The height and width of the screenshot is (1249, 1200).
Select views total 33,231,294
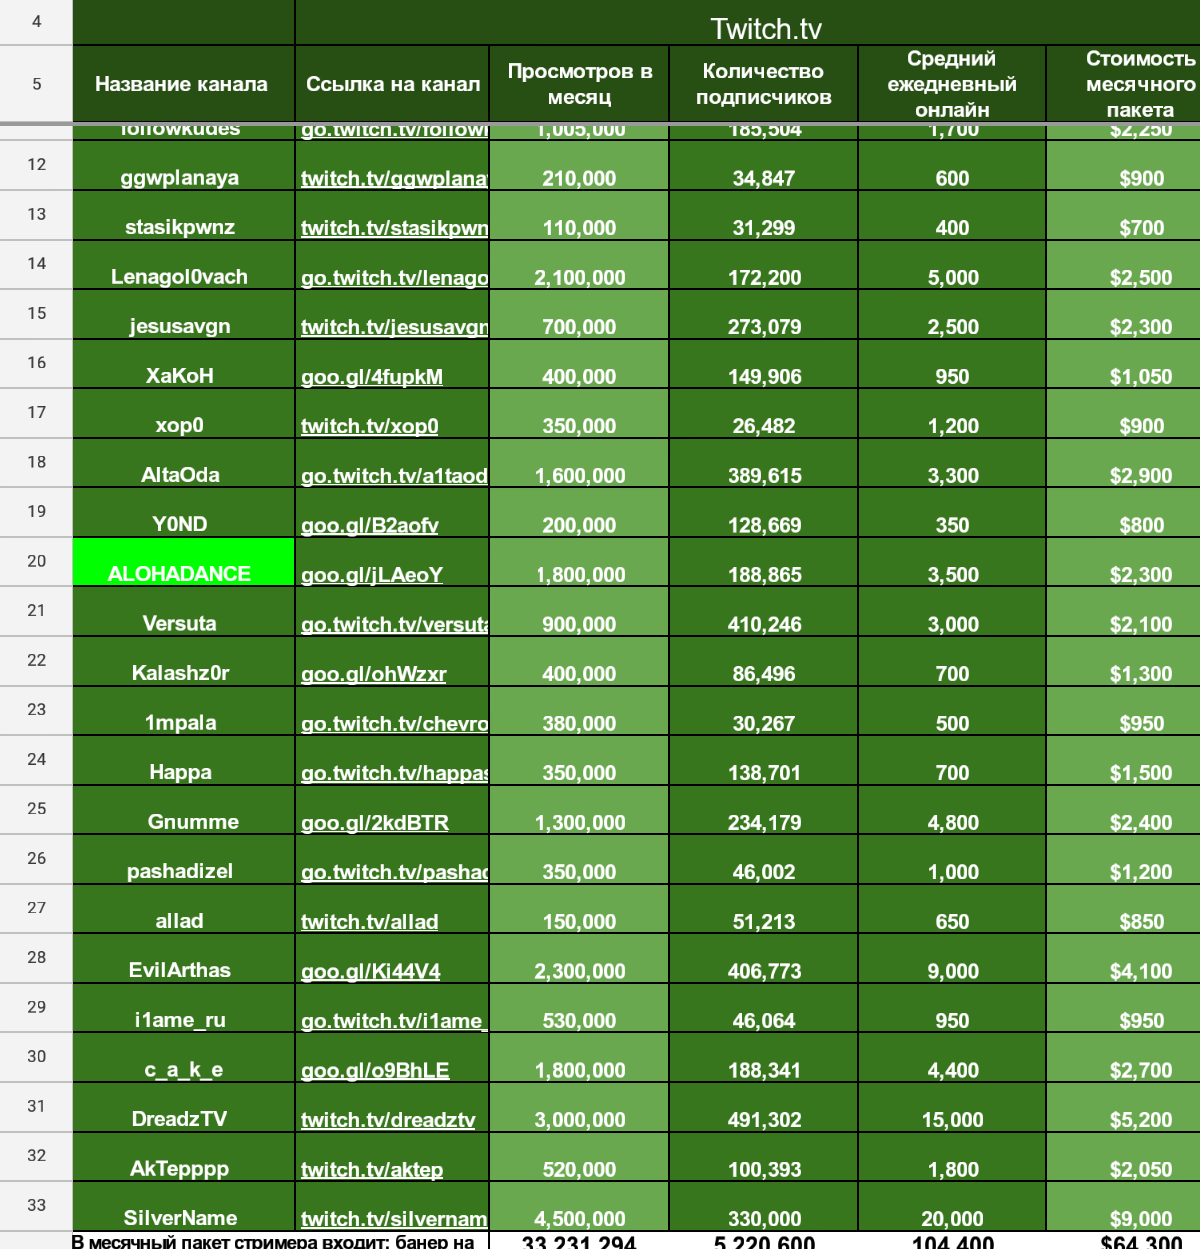(x=580, y=1241)
